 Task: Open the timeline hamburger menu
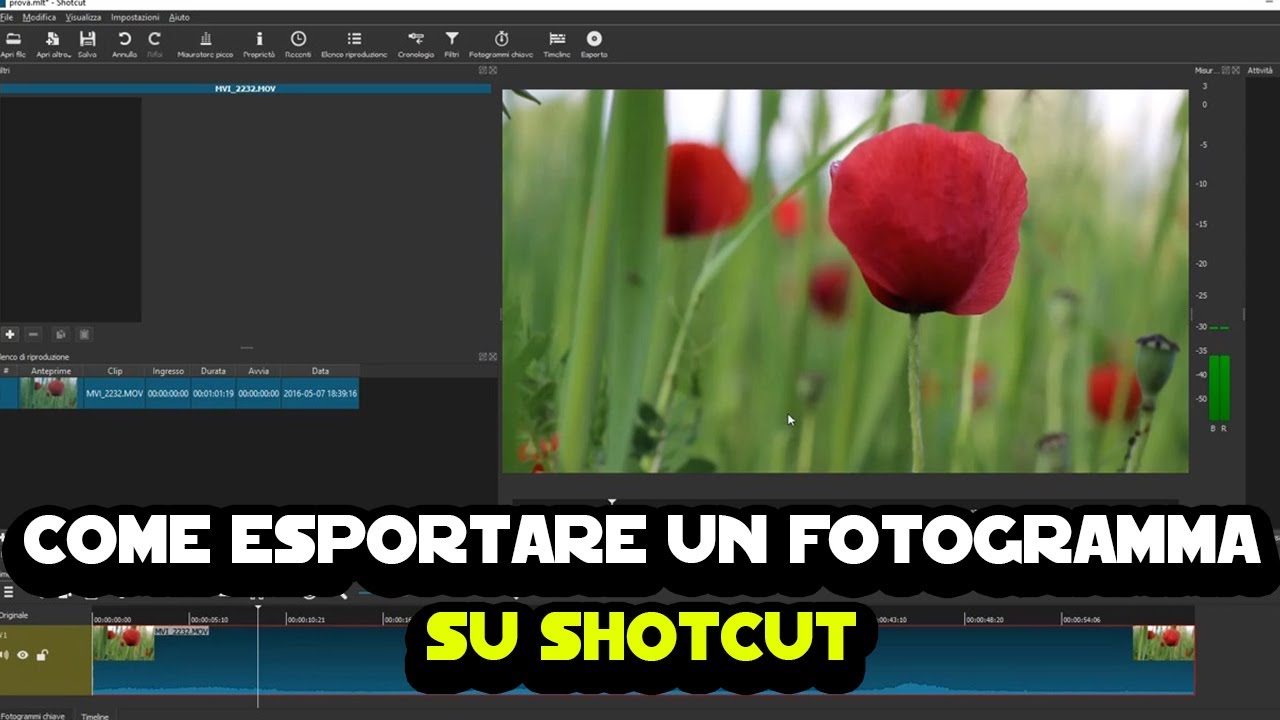(8, 593)
